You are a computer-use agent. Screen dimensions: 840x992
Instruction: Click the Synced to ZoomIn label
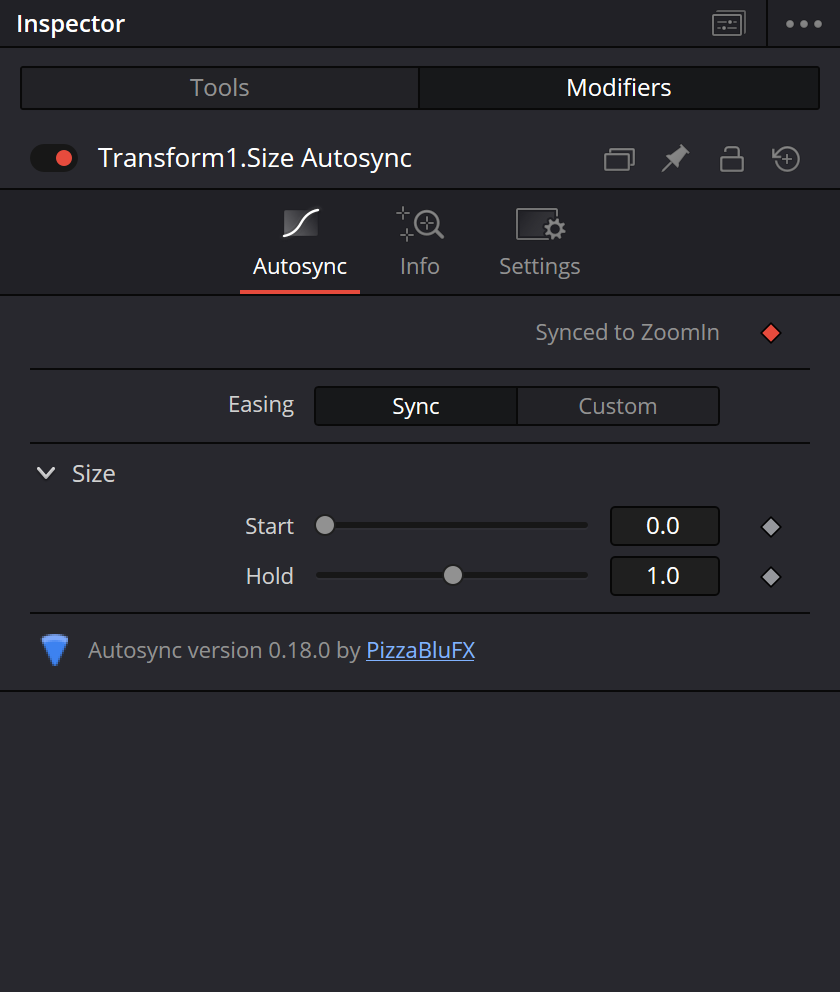click(627, 333)
